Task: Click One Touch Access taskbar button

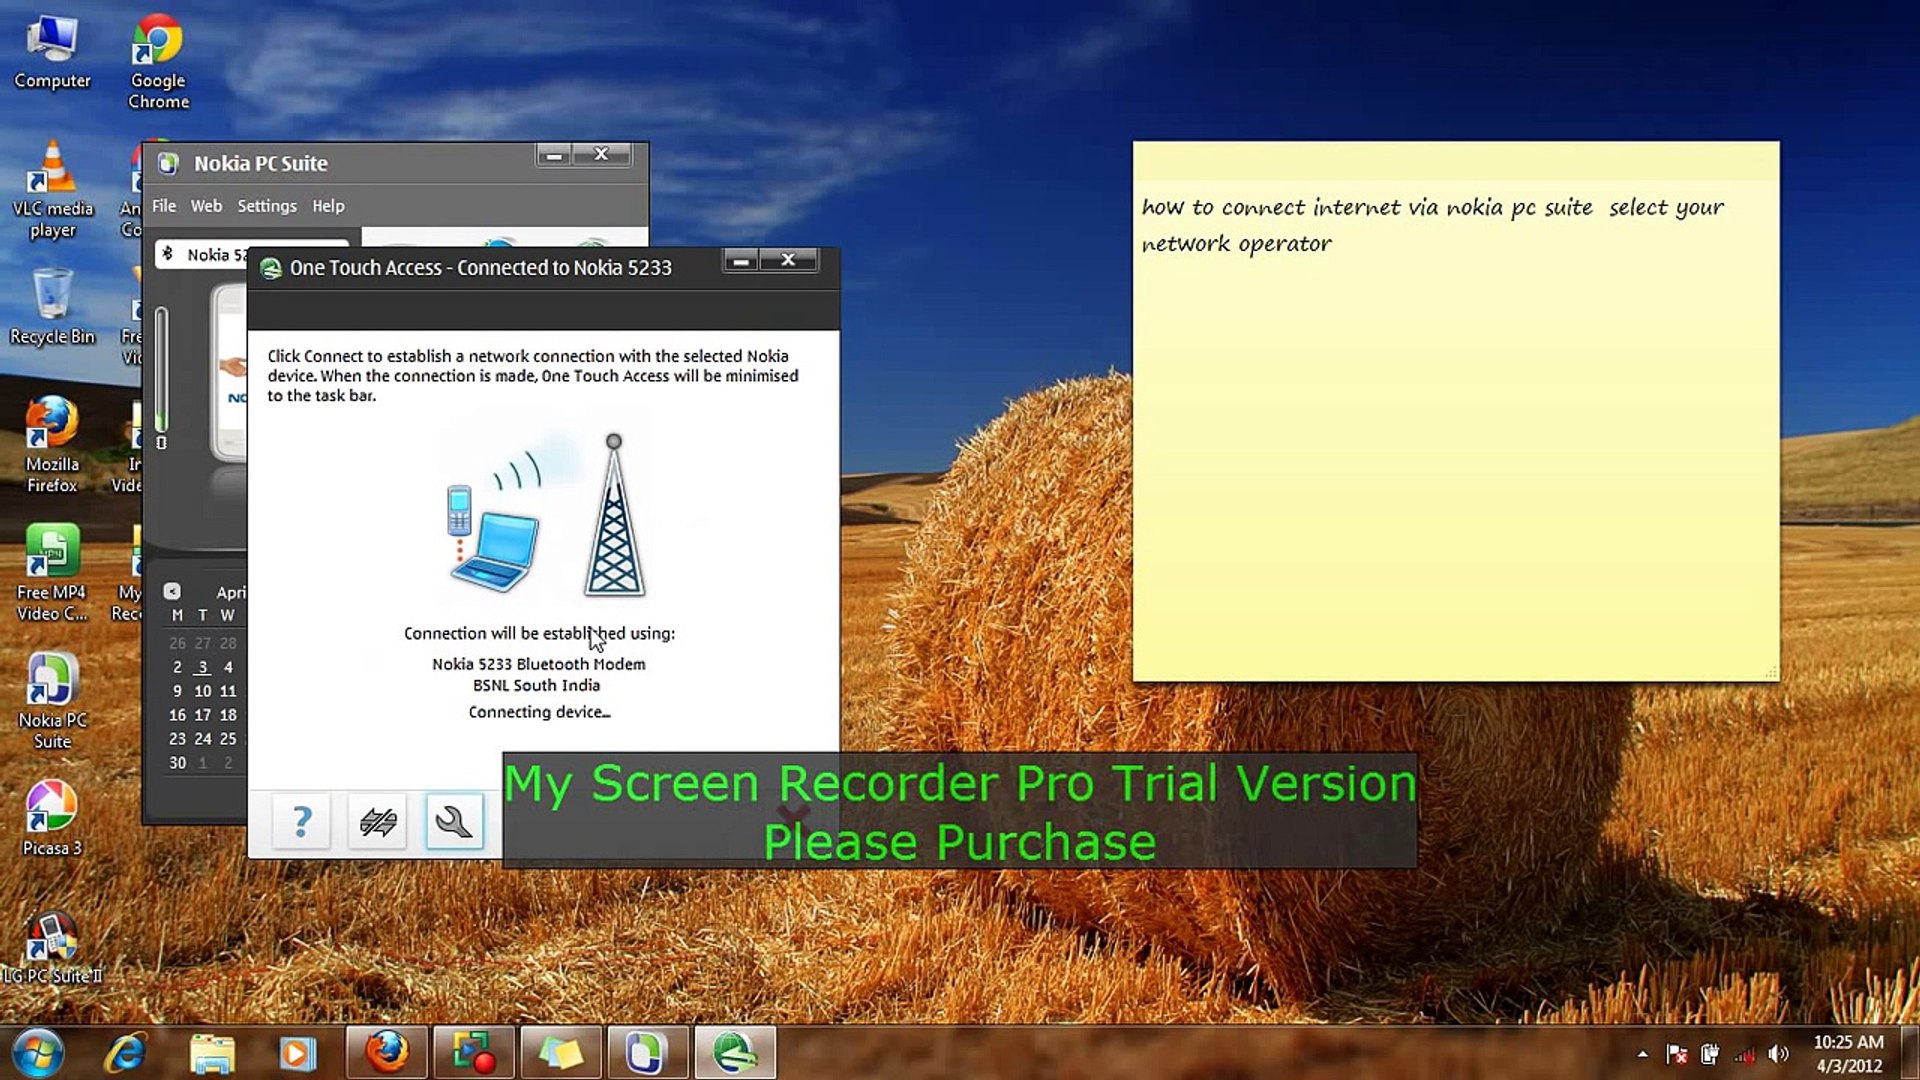Action: [735, 1053]
